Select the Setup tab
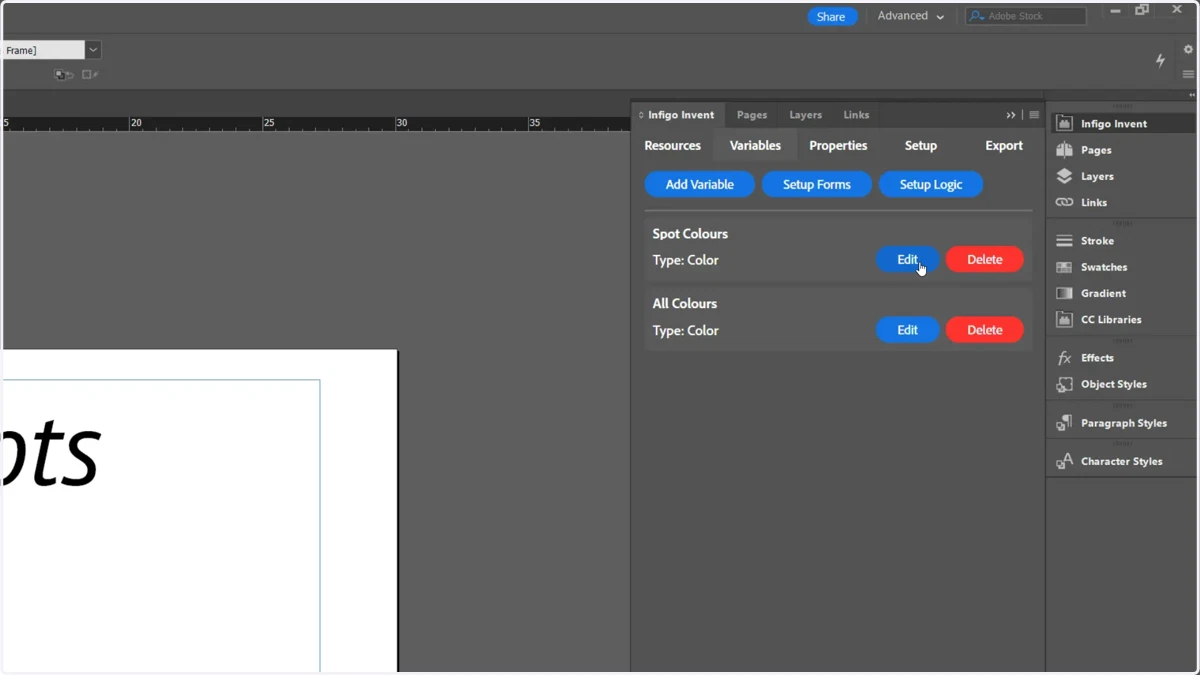The width and height of the screenshot is (1200, 675). coord(921,146)
